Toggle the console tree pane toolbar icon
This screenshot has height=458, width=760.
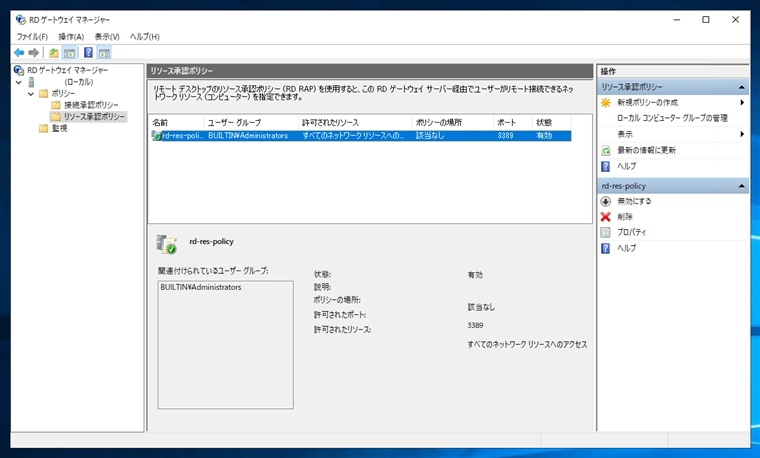pos(69,53)
